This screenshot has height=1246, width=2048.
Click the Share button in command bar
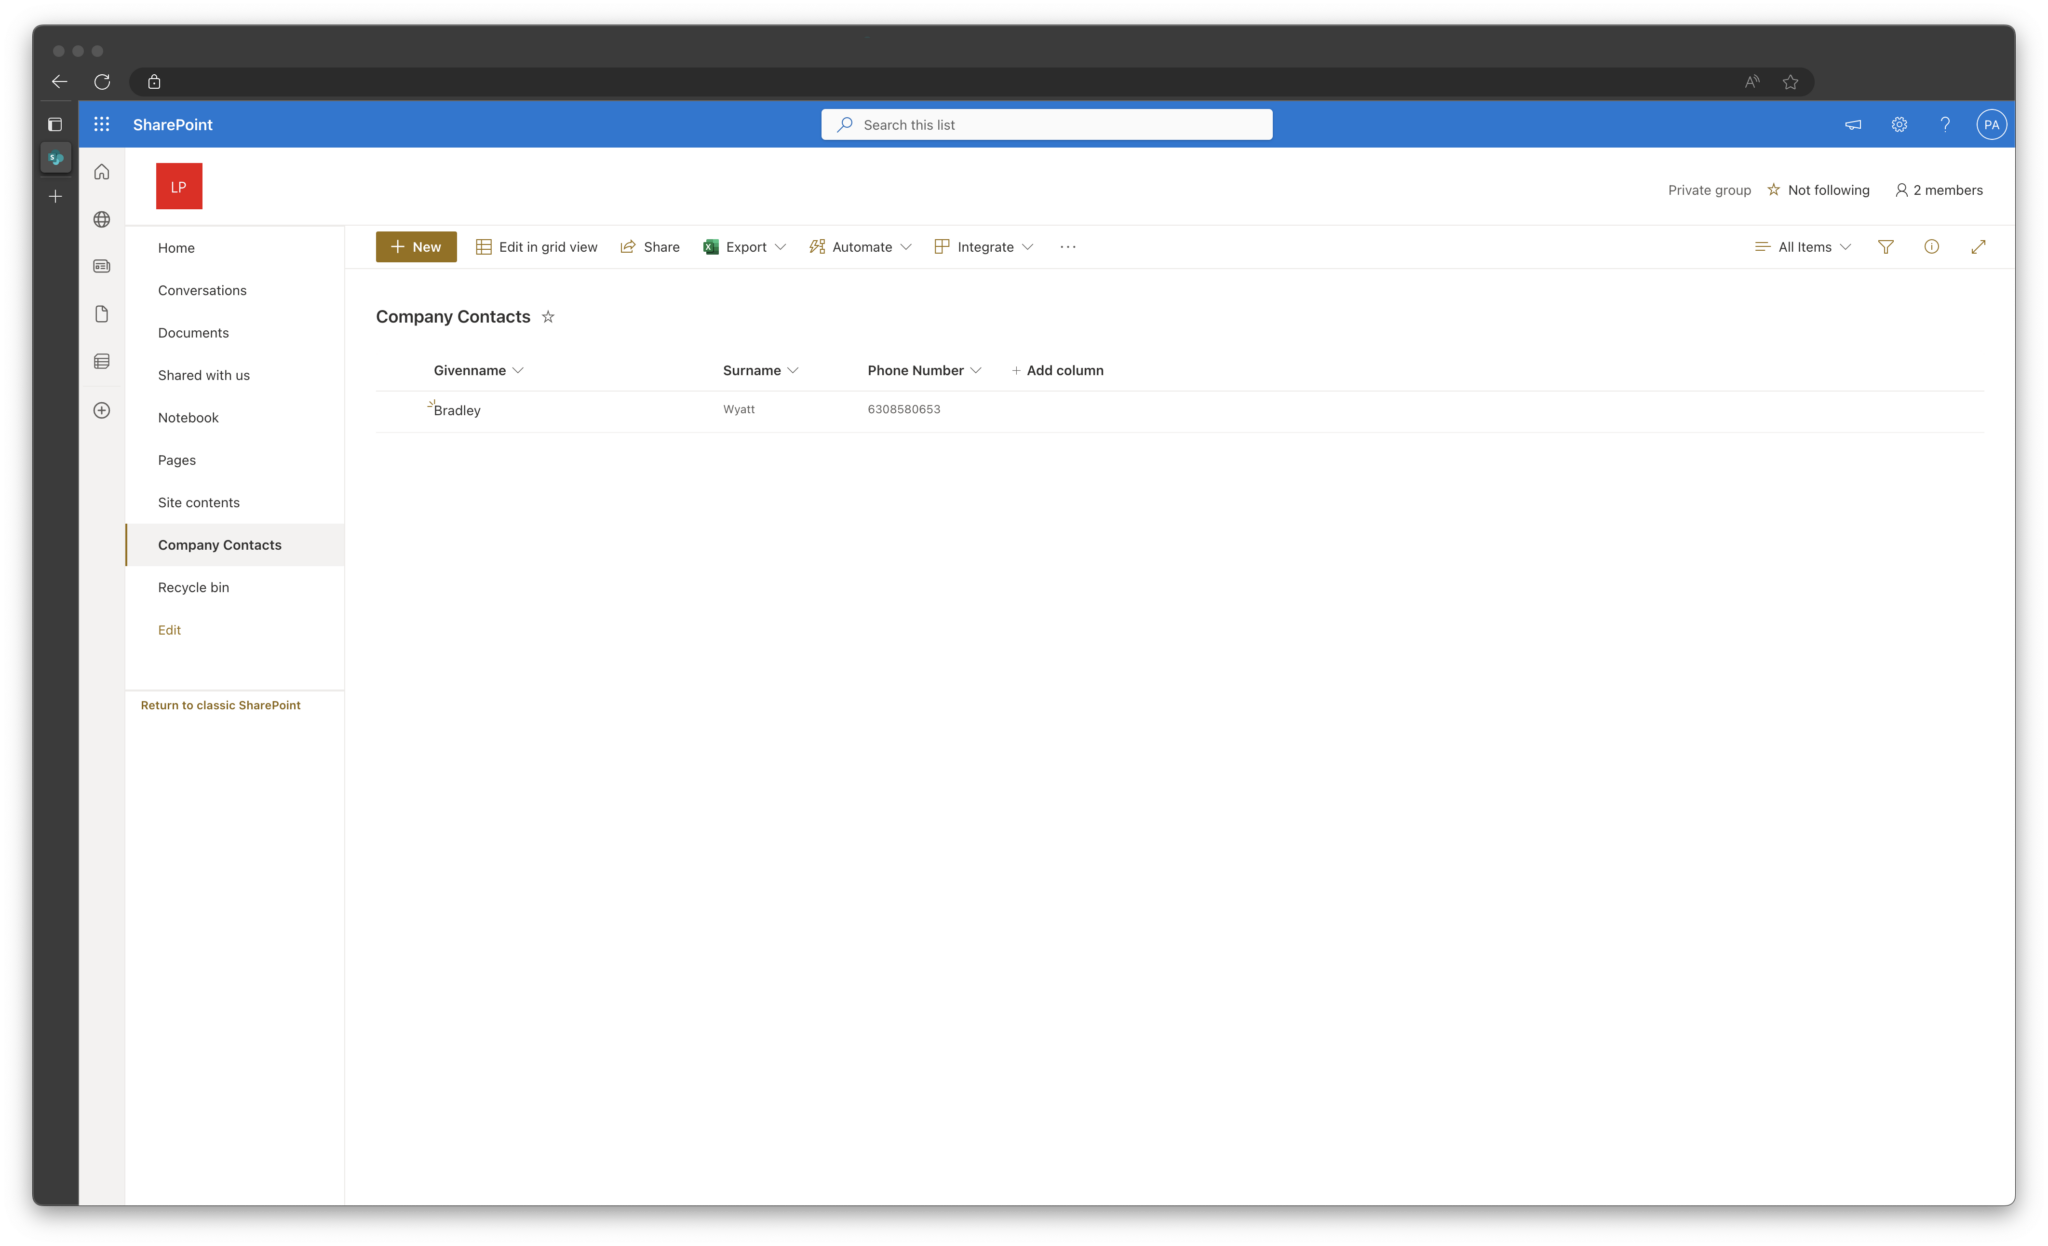tap(650, 247)
